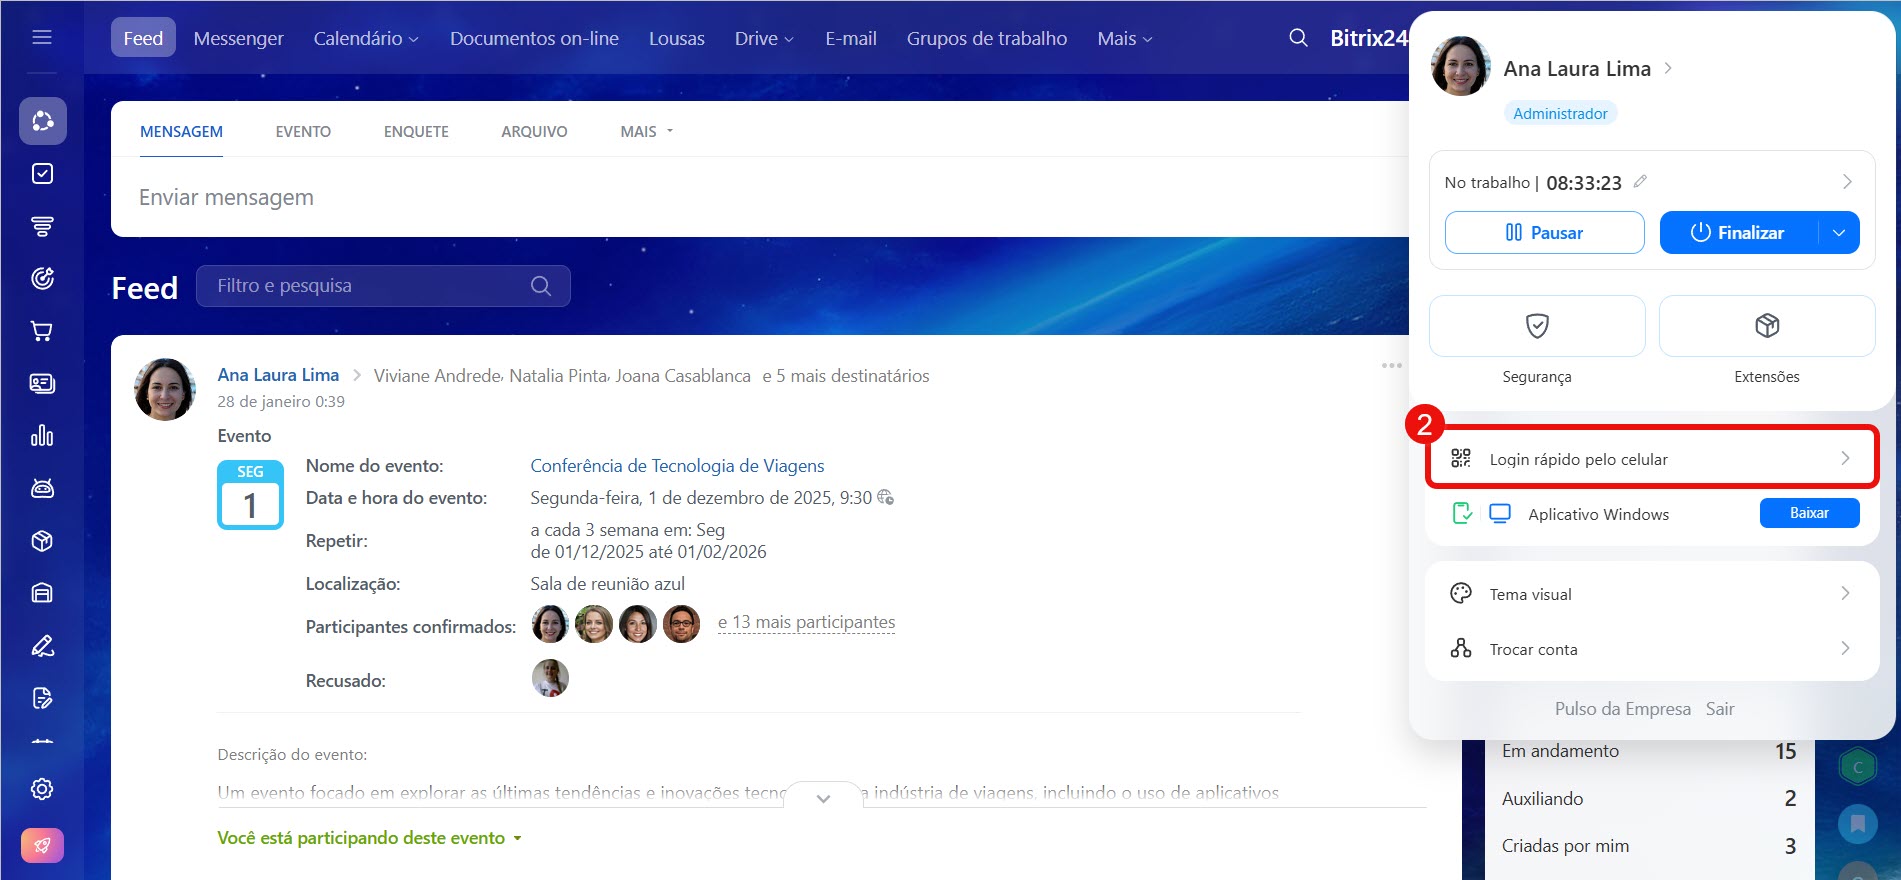
Task: Switch to the ENQUETE tab
Action: click(x=416, y=132)
